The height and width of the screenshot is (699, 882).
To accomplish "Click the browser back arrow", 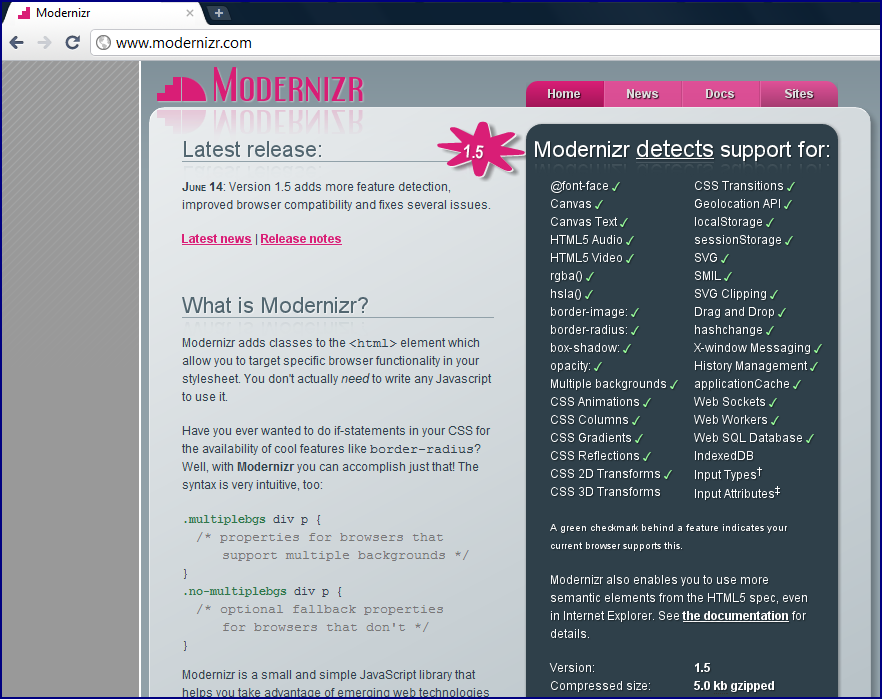I will point(19,42).
